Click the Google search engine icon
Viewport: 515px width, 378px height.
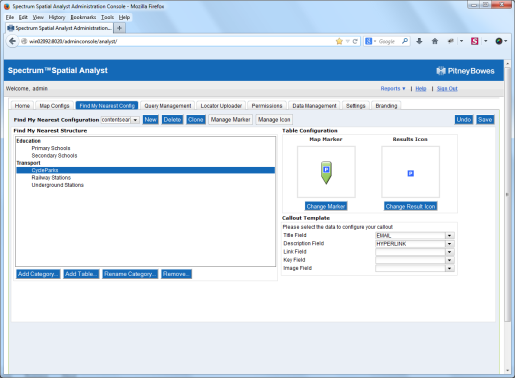[x=368, y=41]
